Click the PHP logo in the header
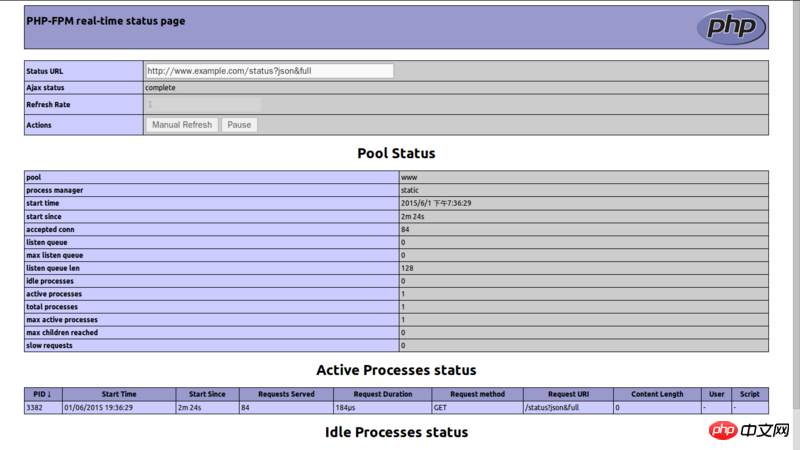 (x=731, y=27)
